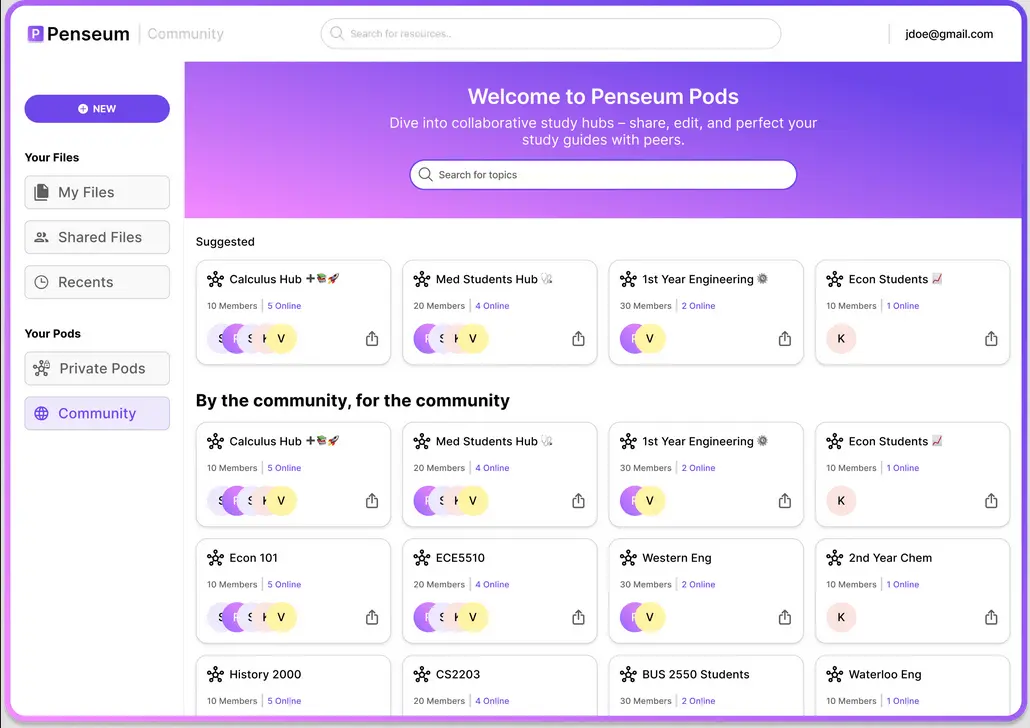Click the Penseum "P" logo icon
The width and height of the screenshot is (1030, 728).
coord(34,33)
